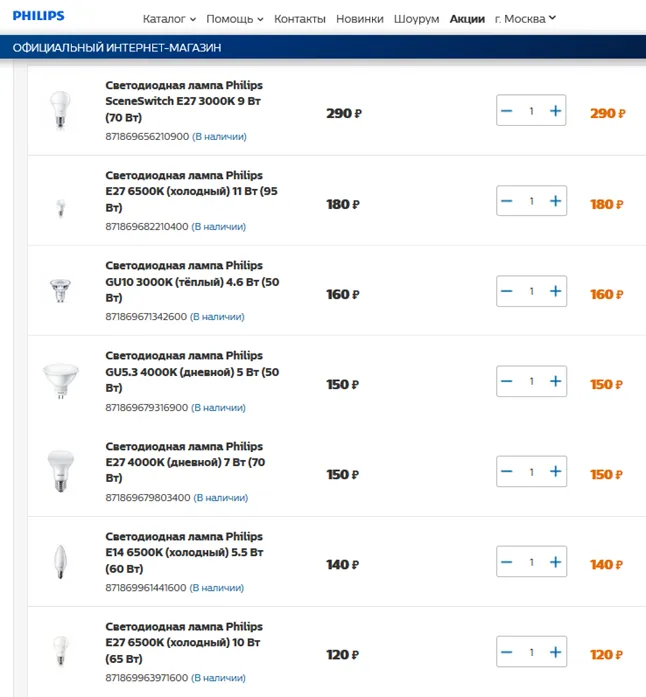Open the Акции menu item
Screen dimensions: 646x697
click(x=467, y=19)
